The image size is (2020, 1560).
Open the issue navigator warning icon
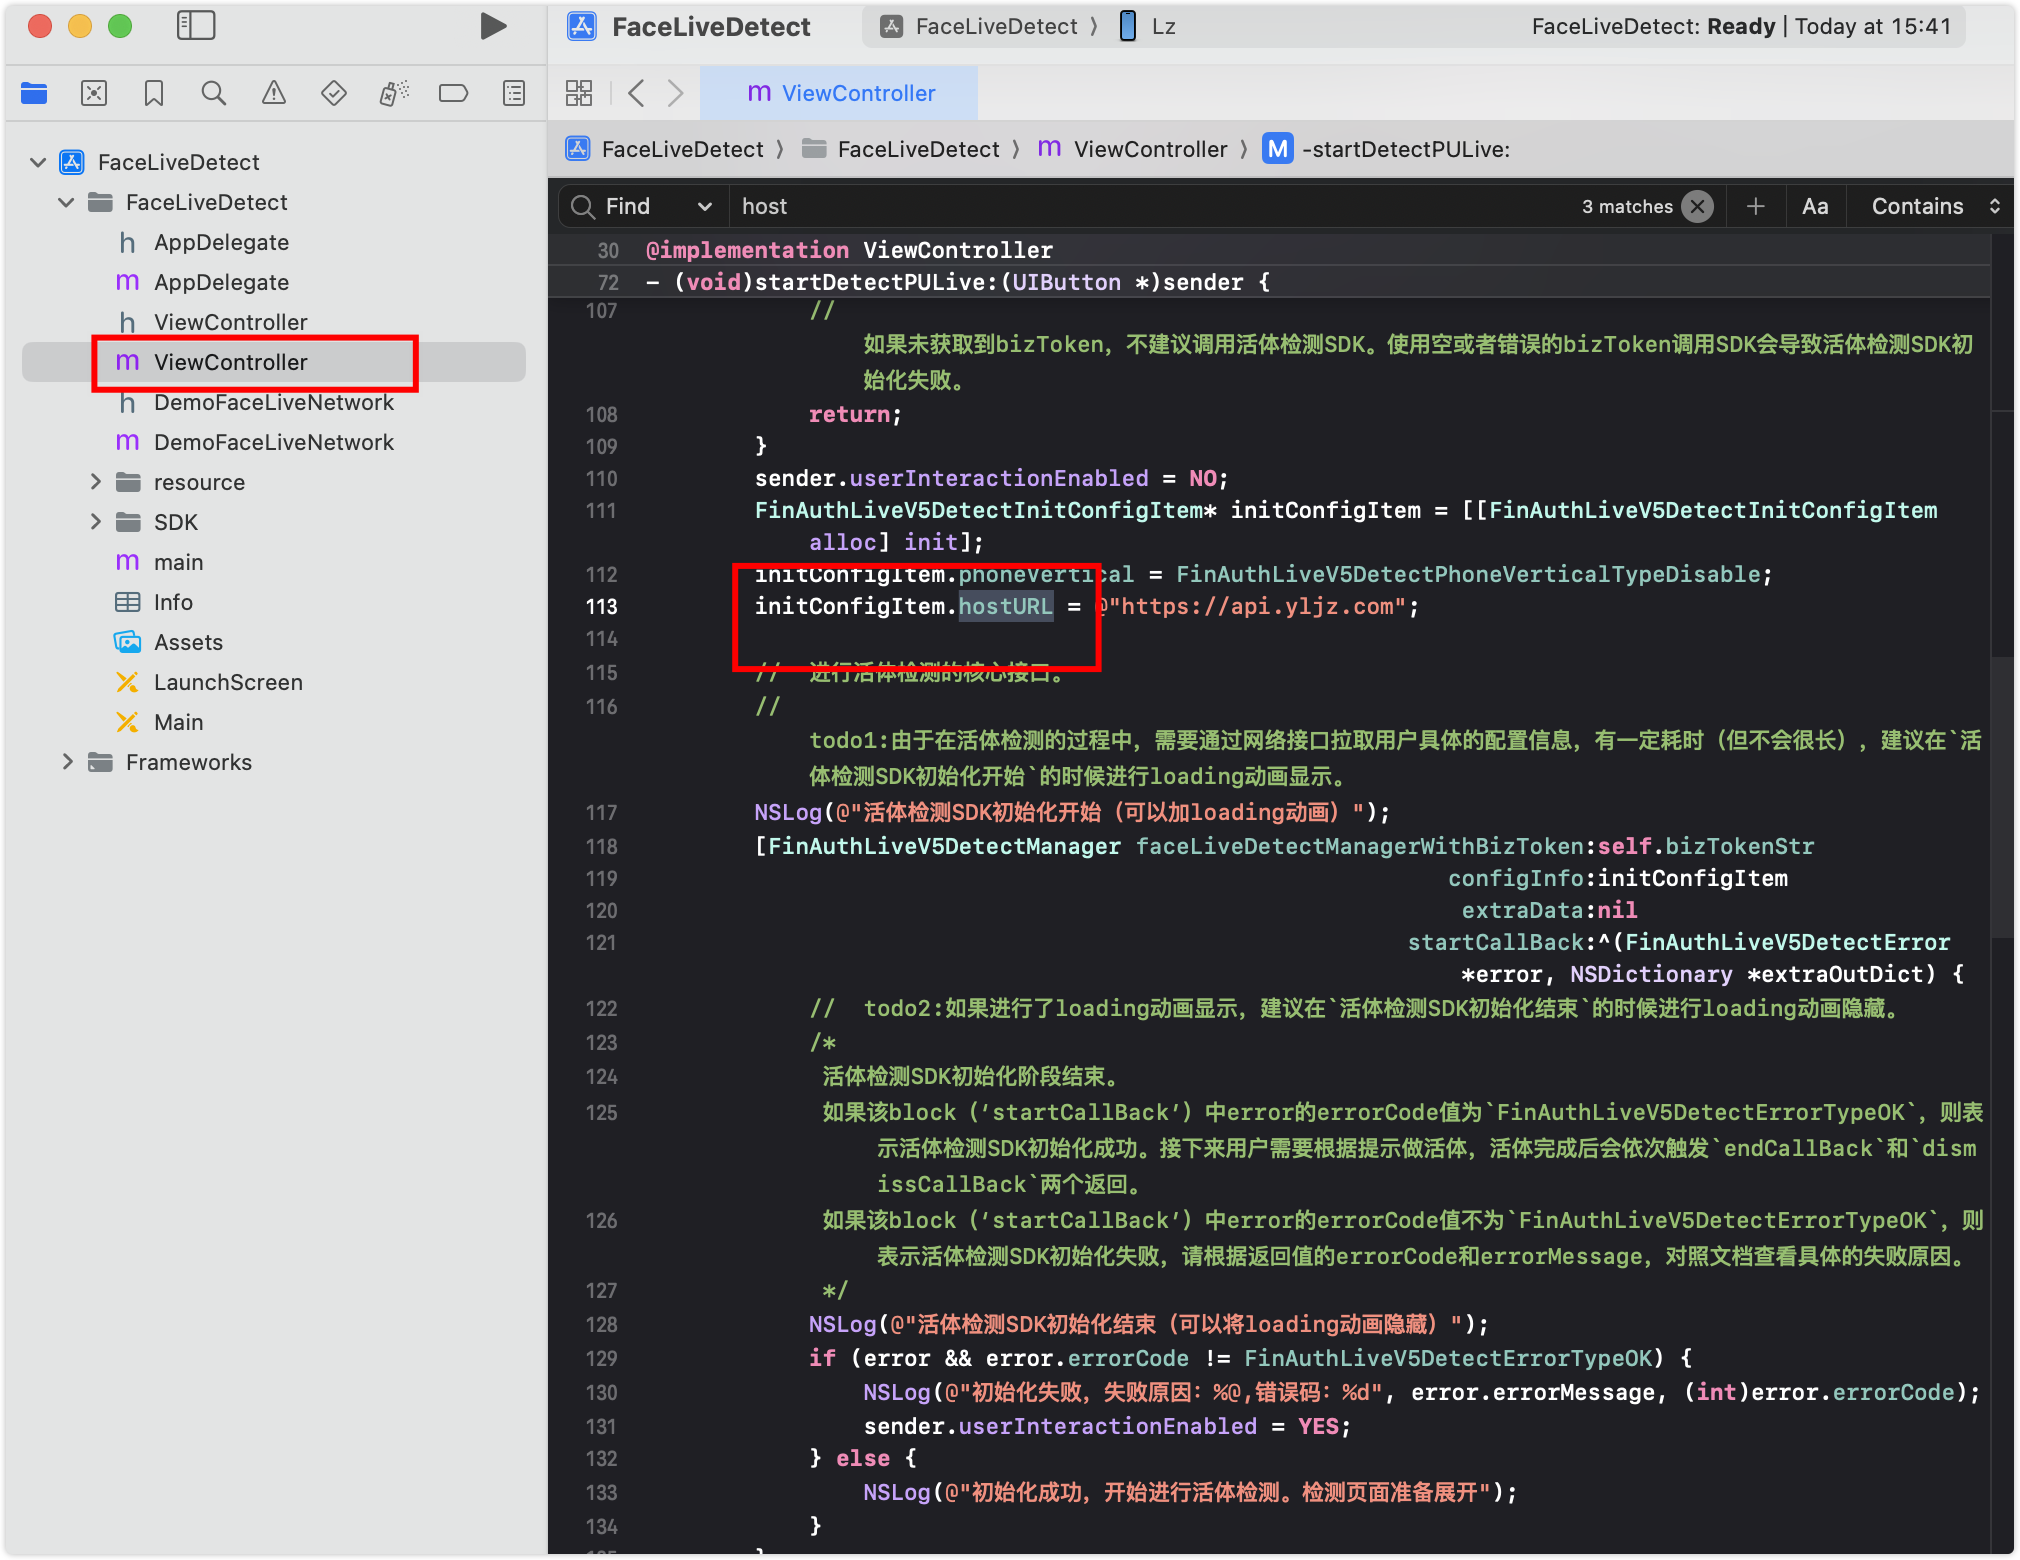273,94
